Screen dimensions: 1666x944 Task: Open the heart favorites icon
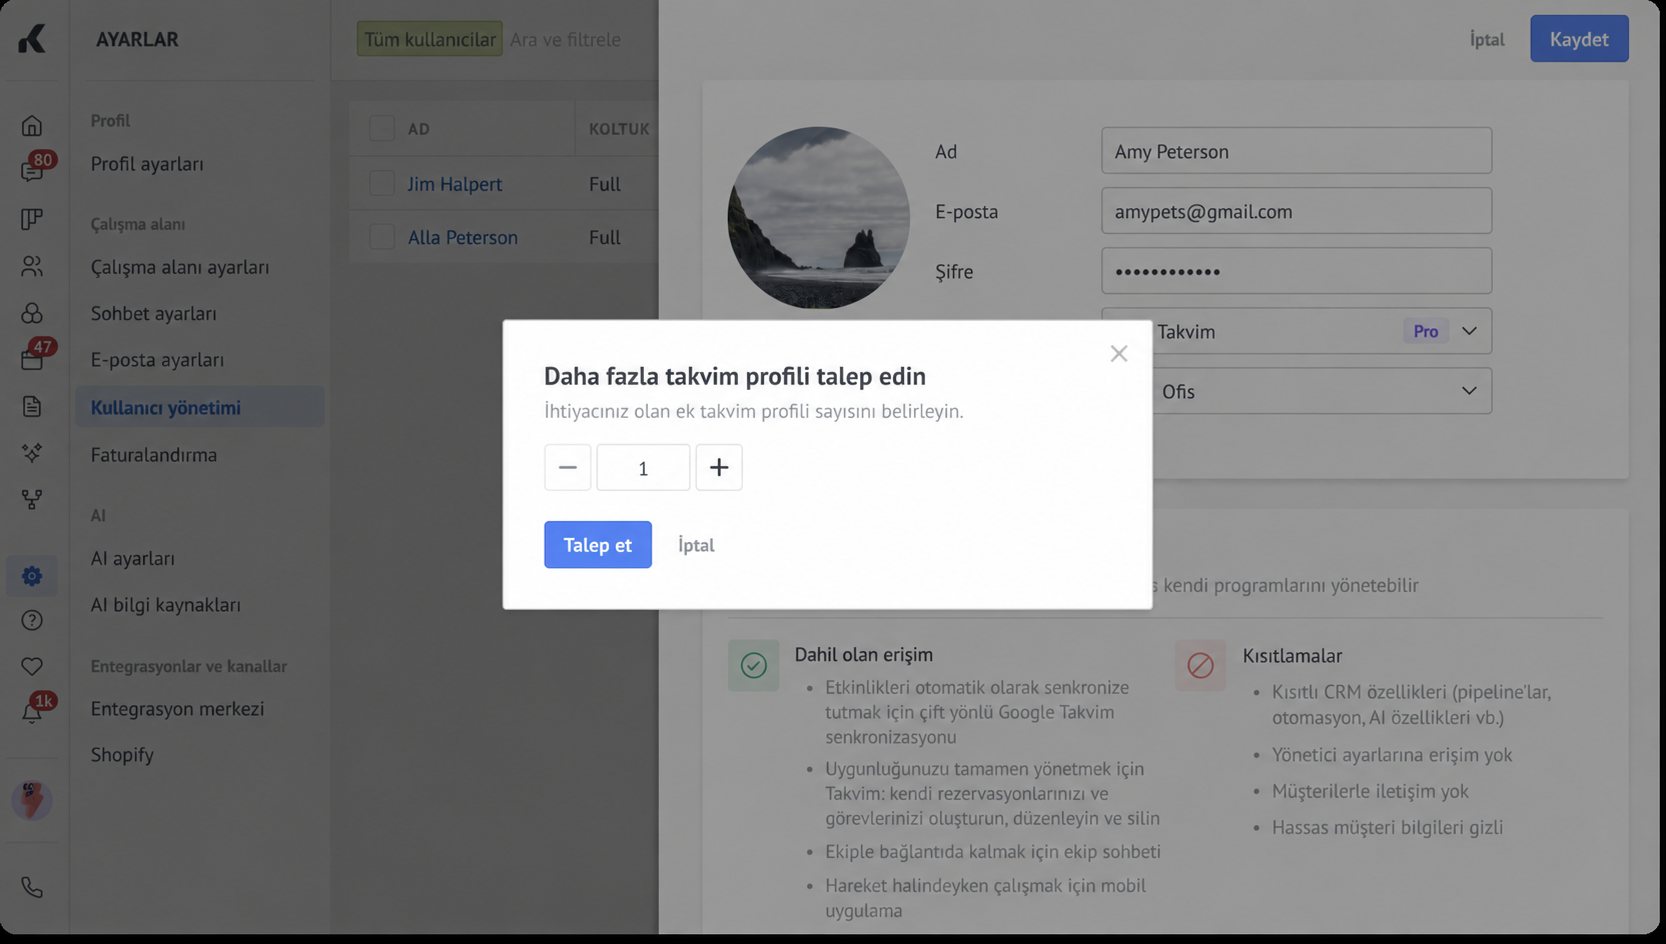[x=32, y=666]
